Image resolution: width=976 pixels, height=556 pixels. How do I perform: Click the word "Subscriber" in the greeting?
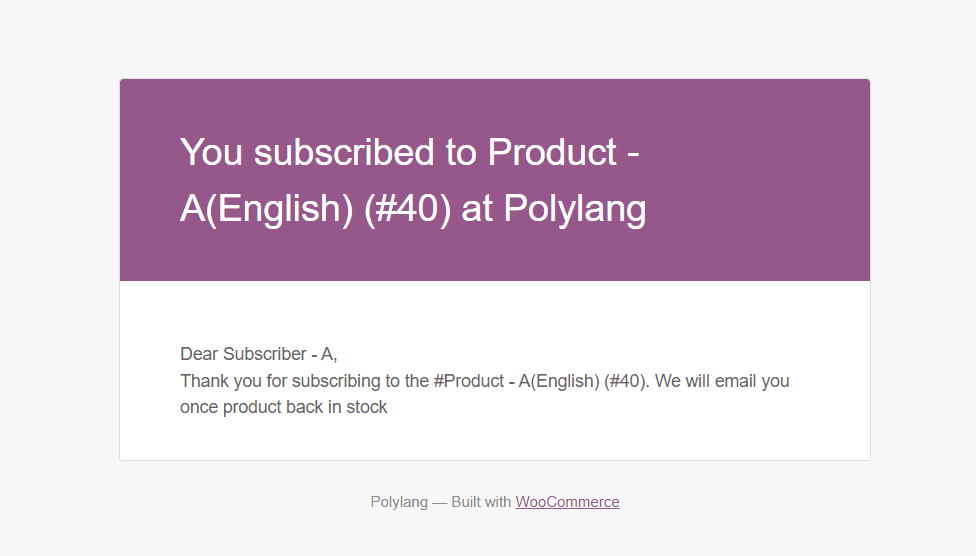(x=265, y=354)
